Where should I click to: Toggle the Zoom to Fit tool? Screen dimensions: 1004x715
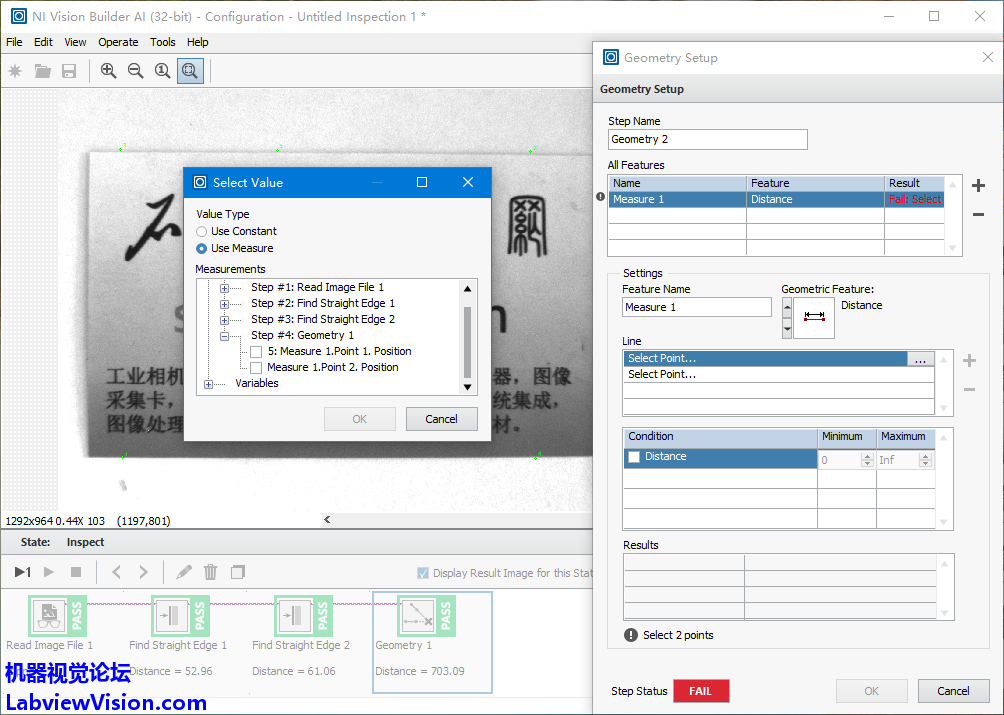(190, 71)
